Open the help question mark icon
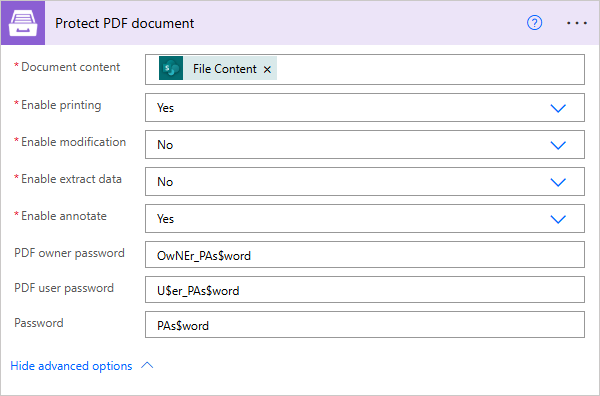 coord(534,23)
